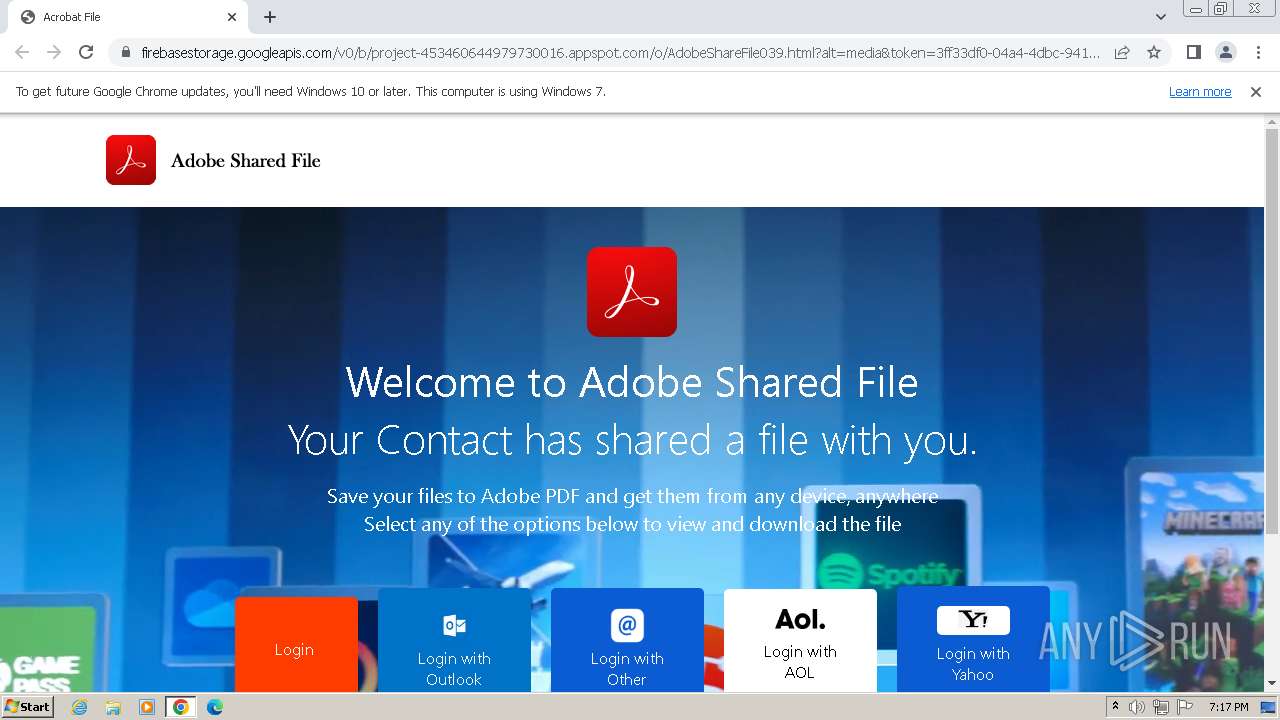This screenshot has height=720, width=1280.
Task: Open the media player taskbar icon
Action: pyautogui.click(x=147, y=707)
